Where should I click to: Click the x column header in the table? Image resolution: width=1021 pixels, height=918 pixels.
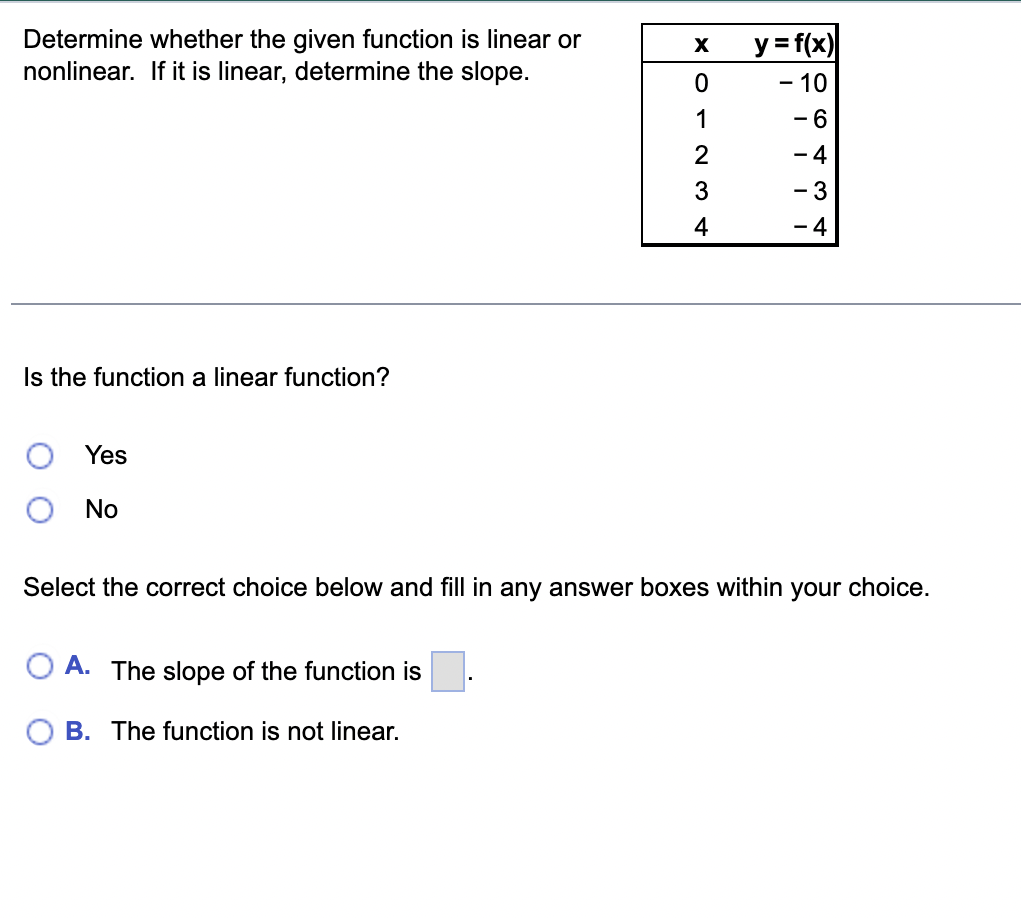701,43
